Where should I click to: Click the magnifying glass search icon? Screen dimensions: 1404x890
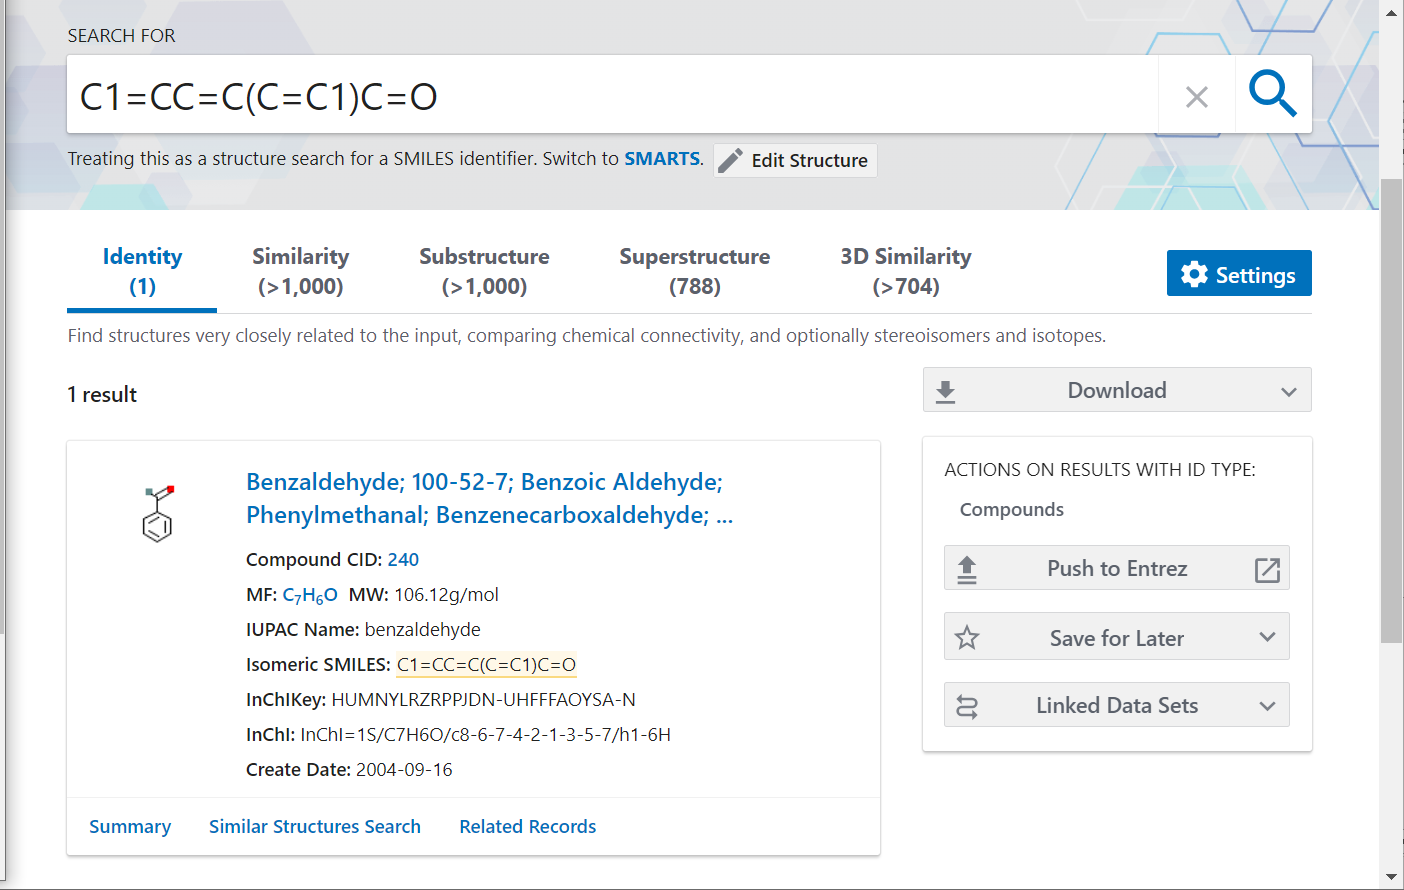pos(1273,94)
